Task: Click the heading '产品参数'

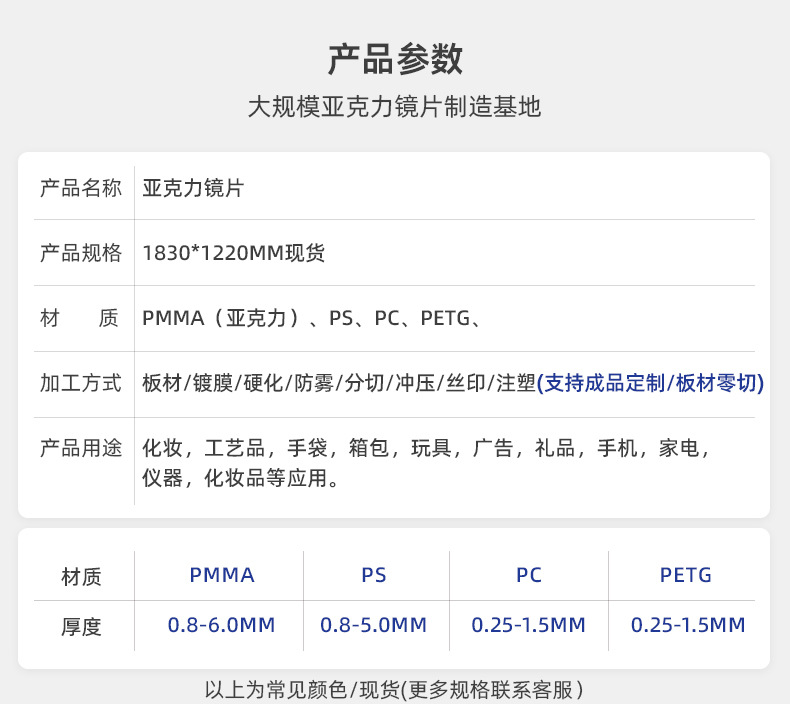Action: click(x=395, y=59)
